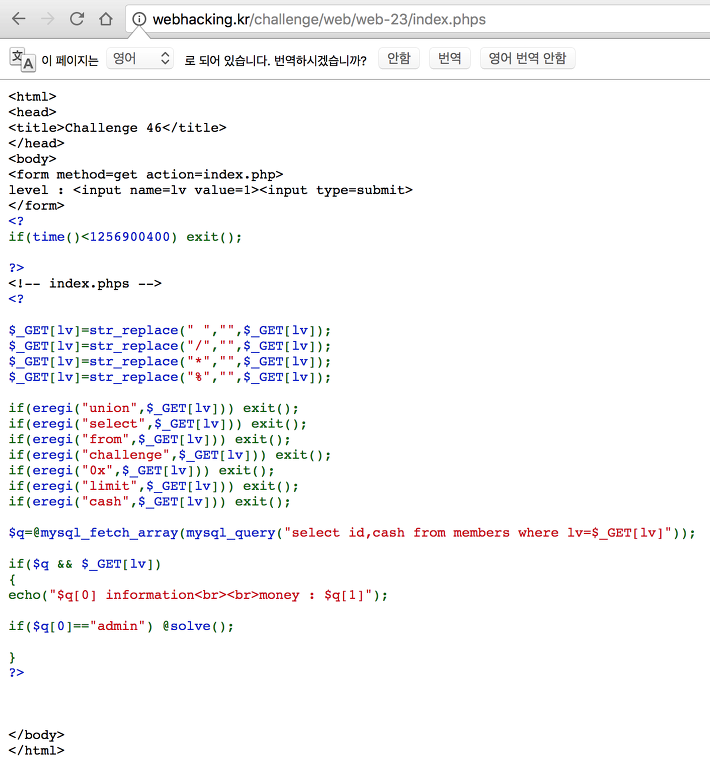Click the <form method=get action=index.php> line
The height and width of the screenshot is (766, 710).
(146, 175)
